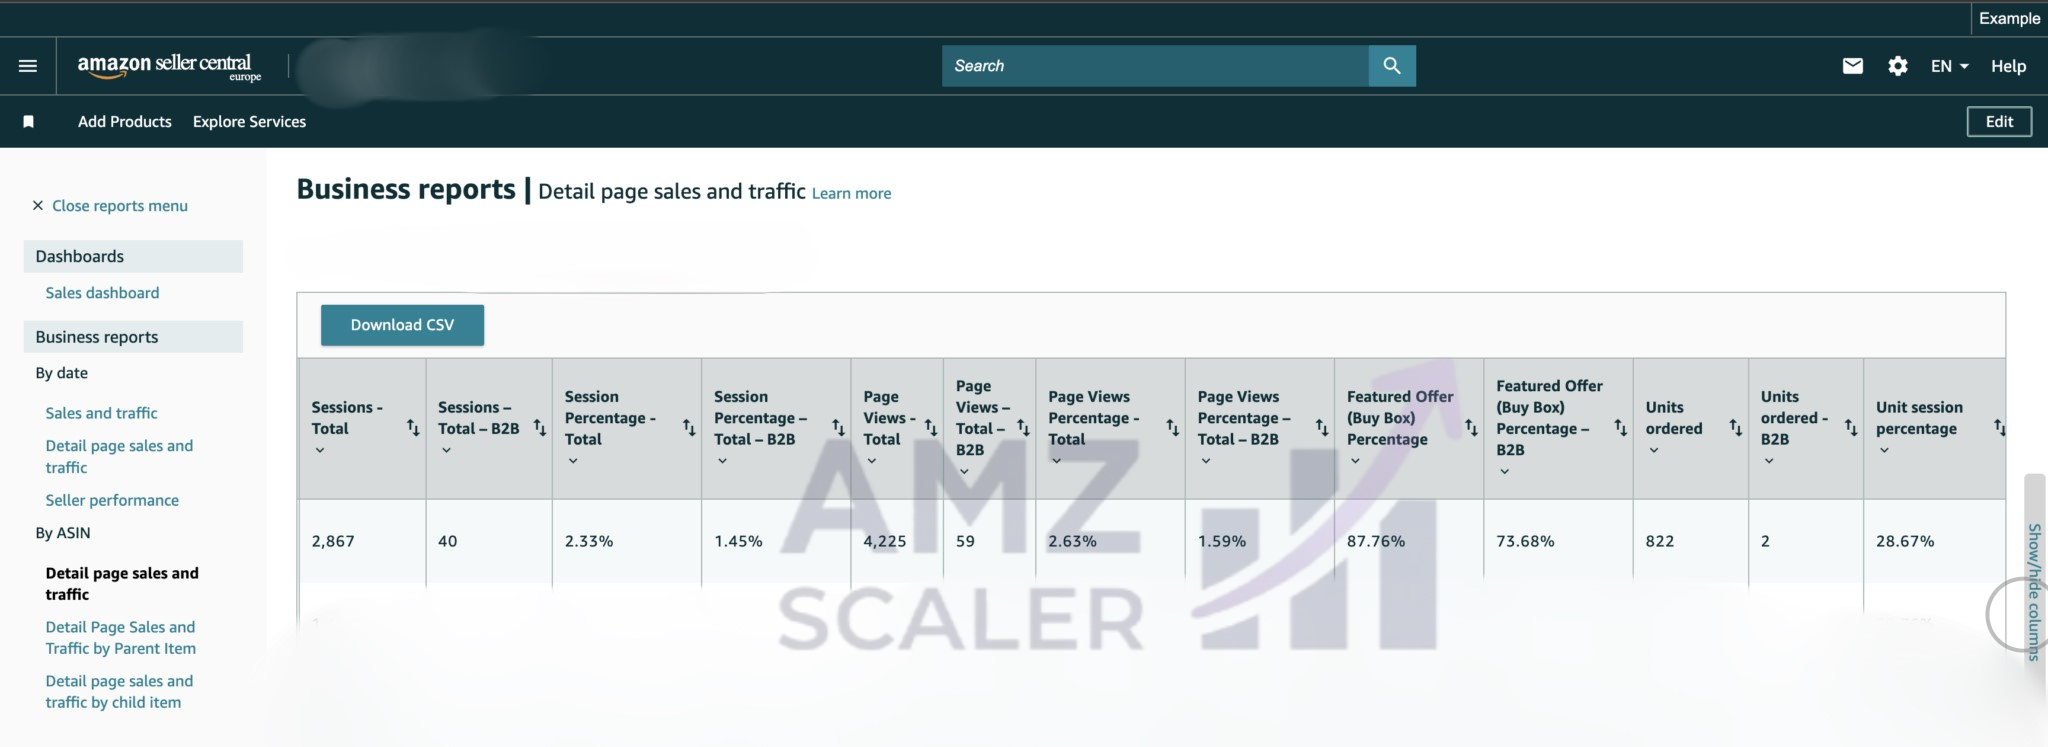Screen dimensions: 2048x747
Task: Sort by Page Views - Total column
Action: point(931,428)
